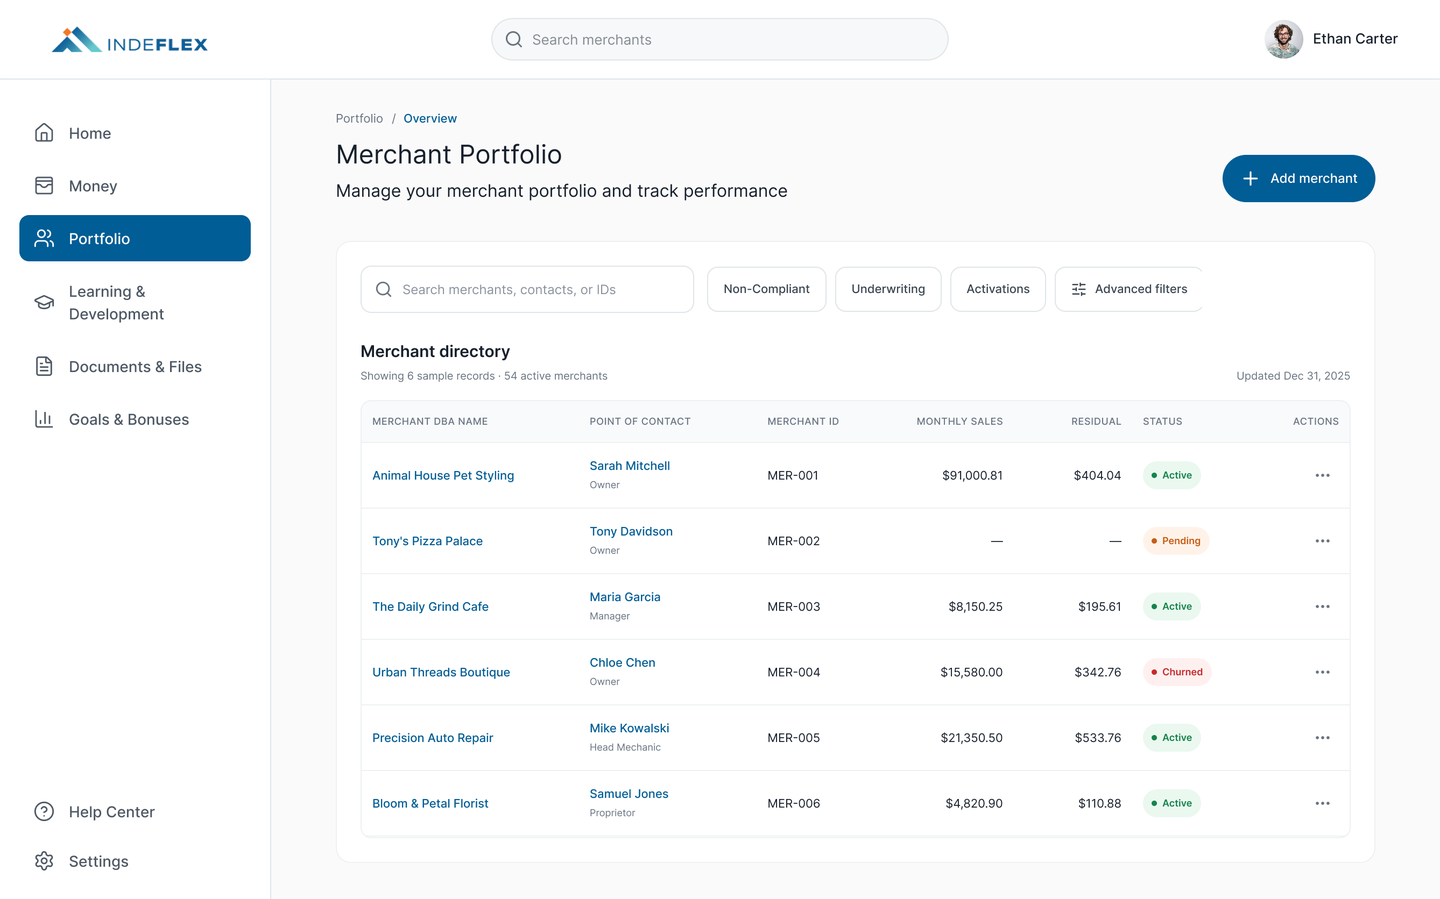This screenshot has width=1440, height=899.
Task: Click contact Samuel Jones
Action: pyautogui.click(x=629, y=793)
